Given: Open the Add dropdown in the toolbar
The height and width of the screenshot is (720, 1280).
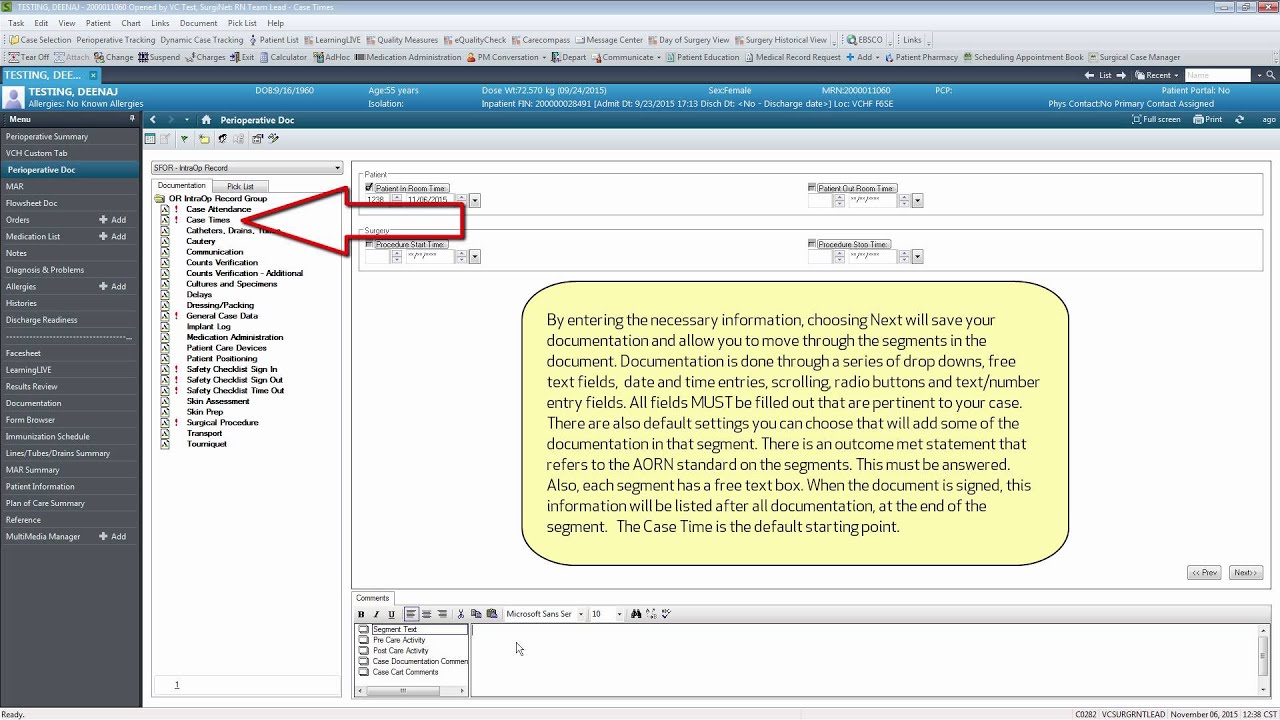Looking at the screenshot, I should pos(864,57).
